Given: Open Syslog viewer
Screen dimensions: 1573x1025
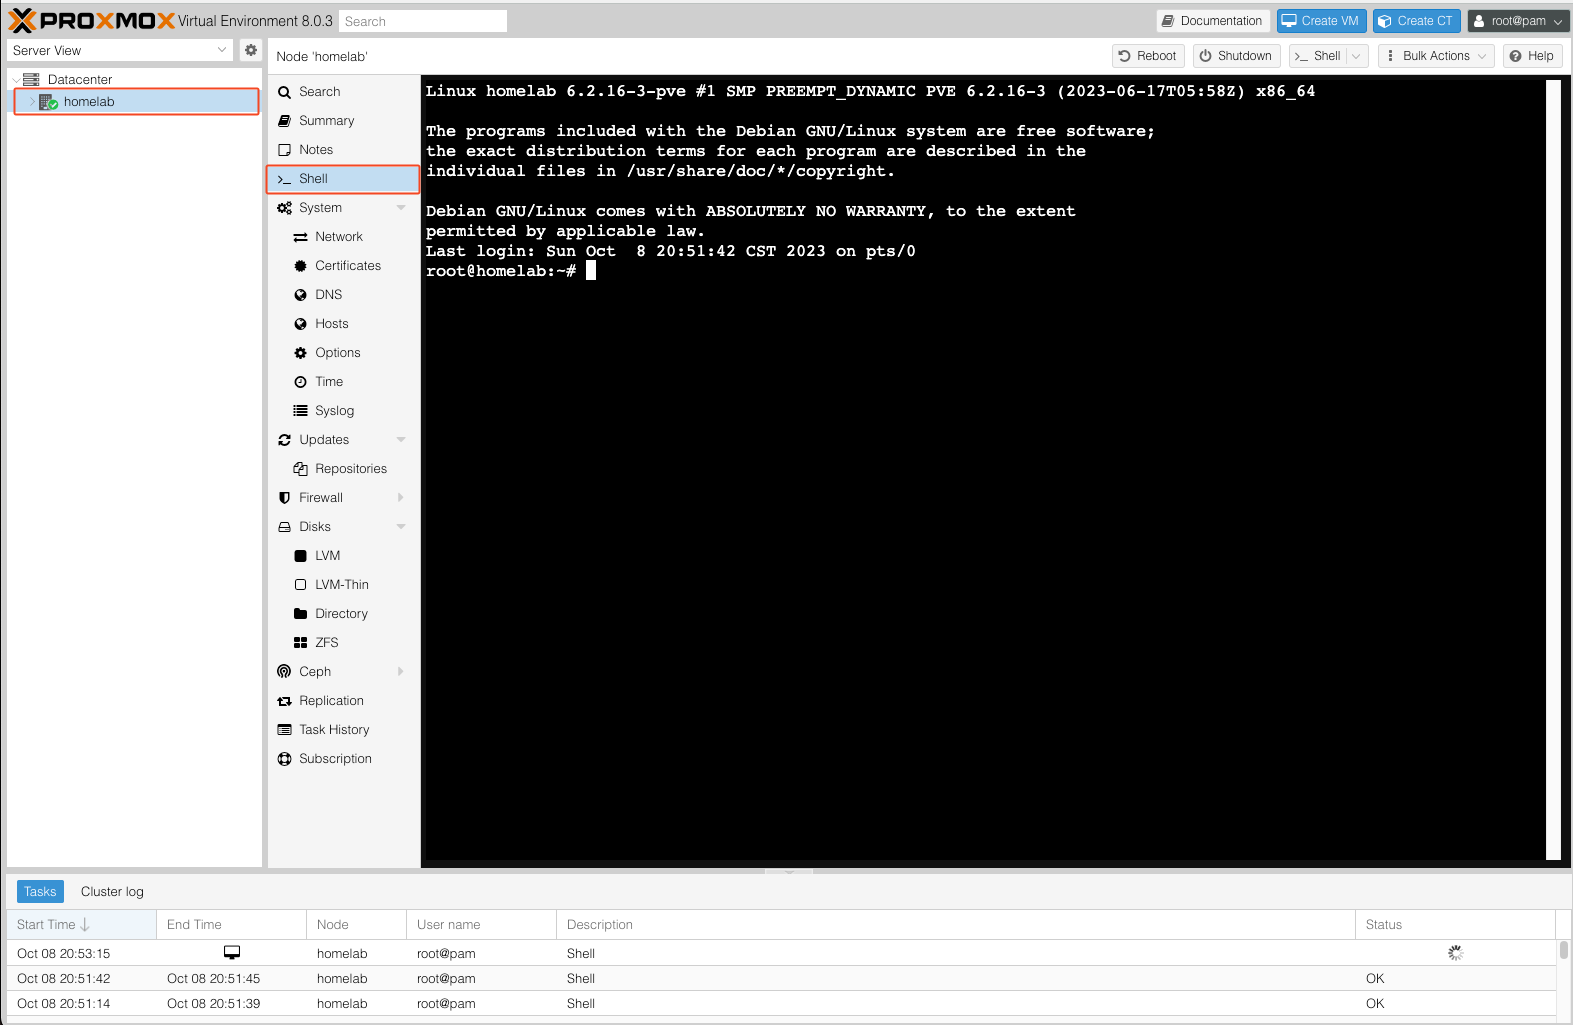Looking at the screenshot, I should coord(343,410).
